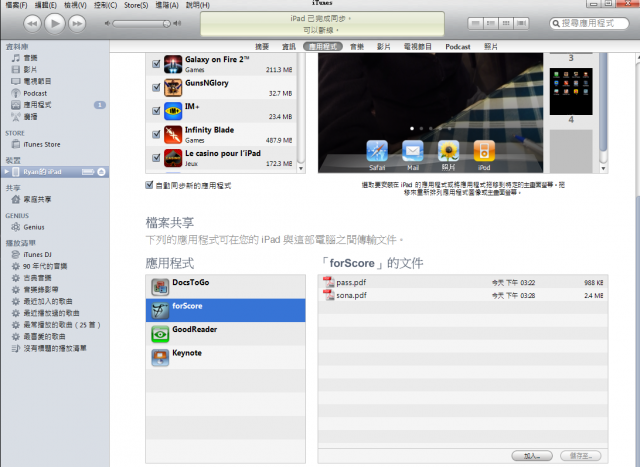Switch to the 照片 device tab
The image size is (640, 467).
[x=491, y=47]
